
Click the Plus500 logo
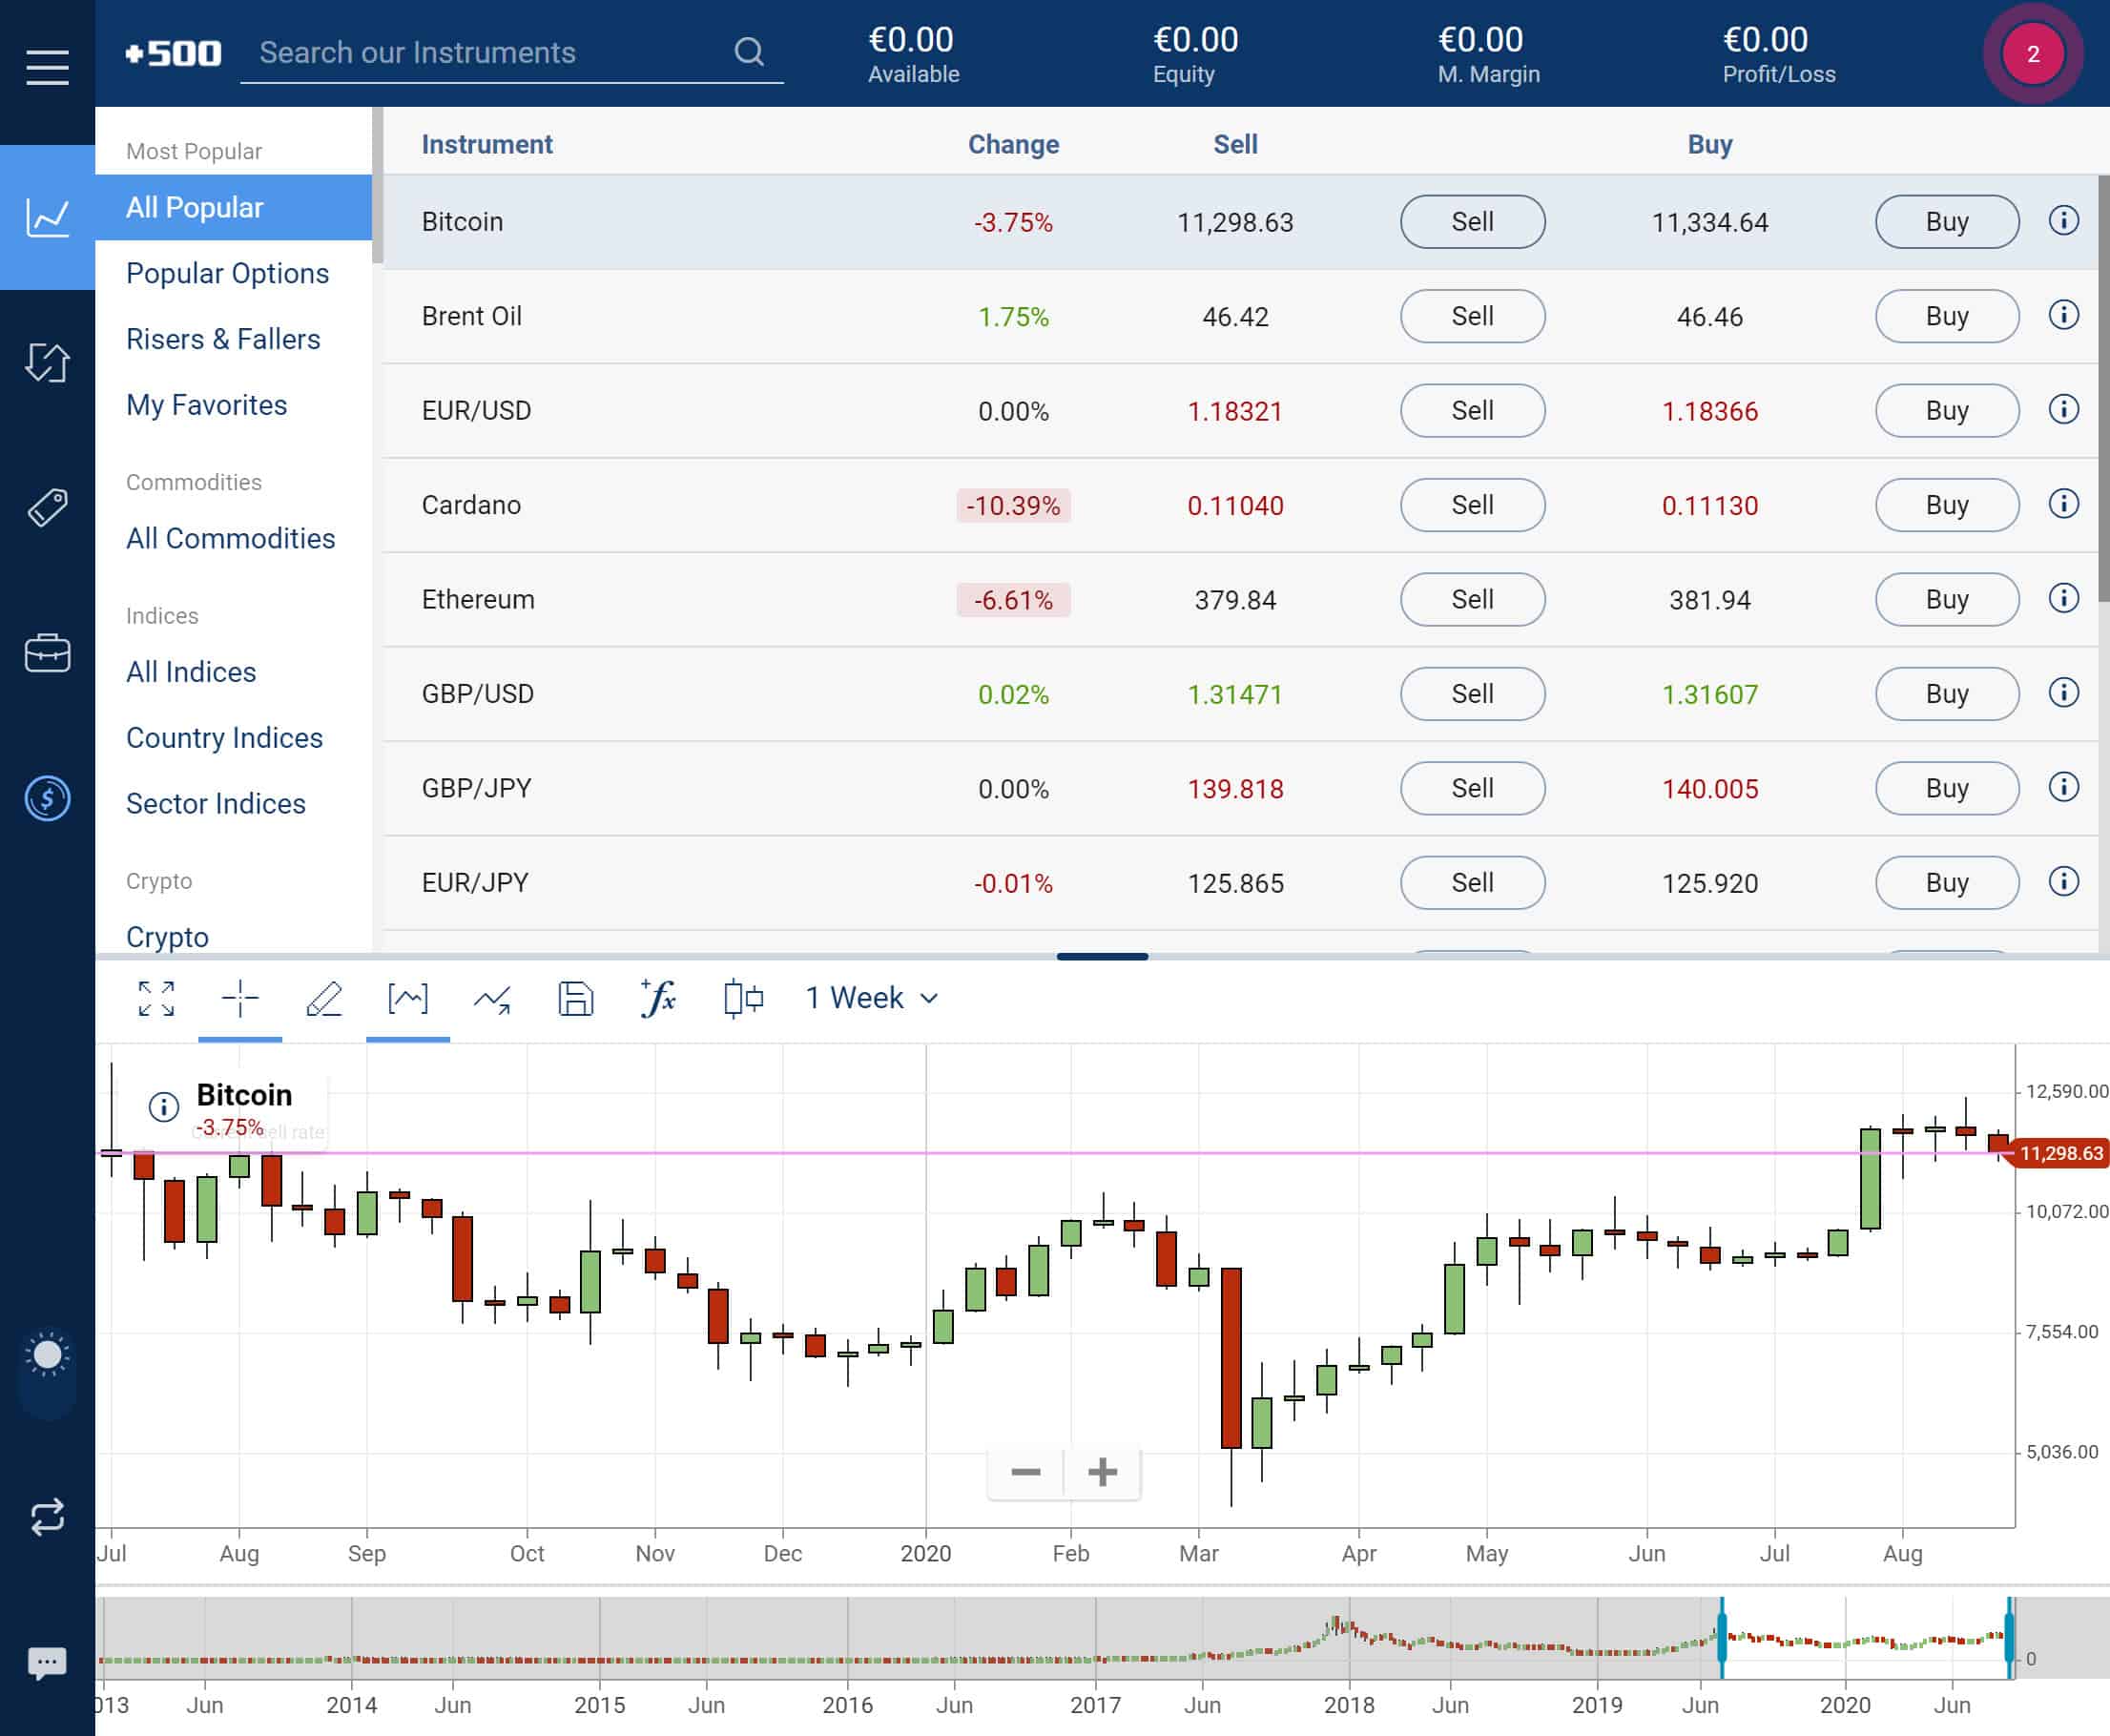[x=173, y=53]
